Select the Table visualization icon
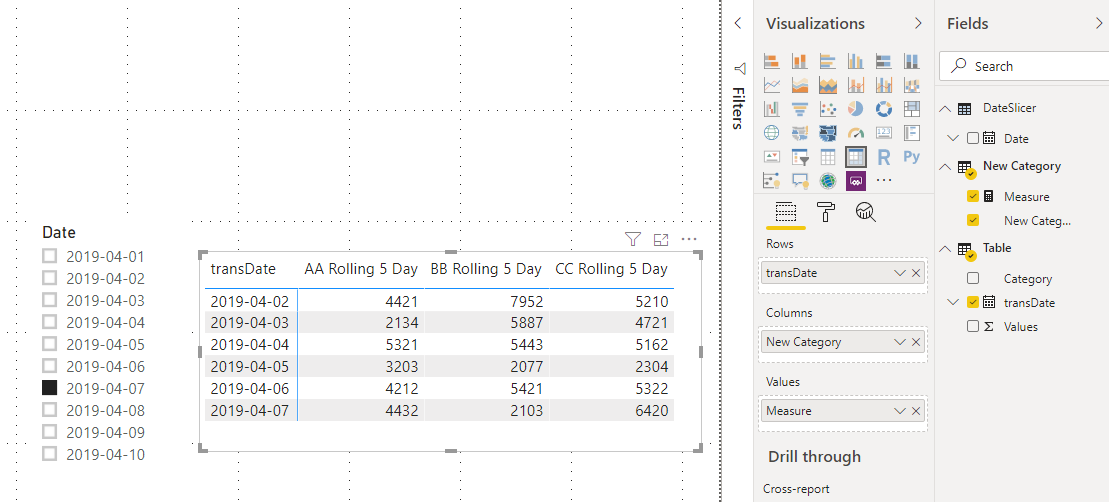 coord(828,157)
